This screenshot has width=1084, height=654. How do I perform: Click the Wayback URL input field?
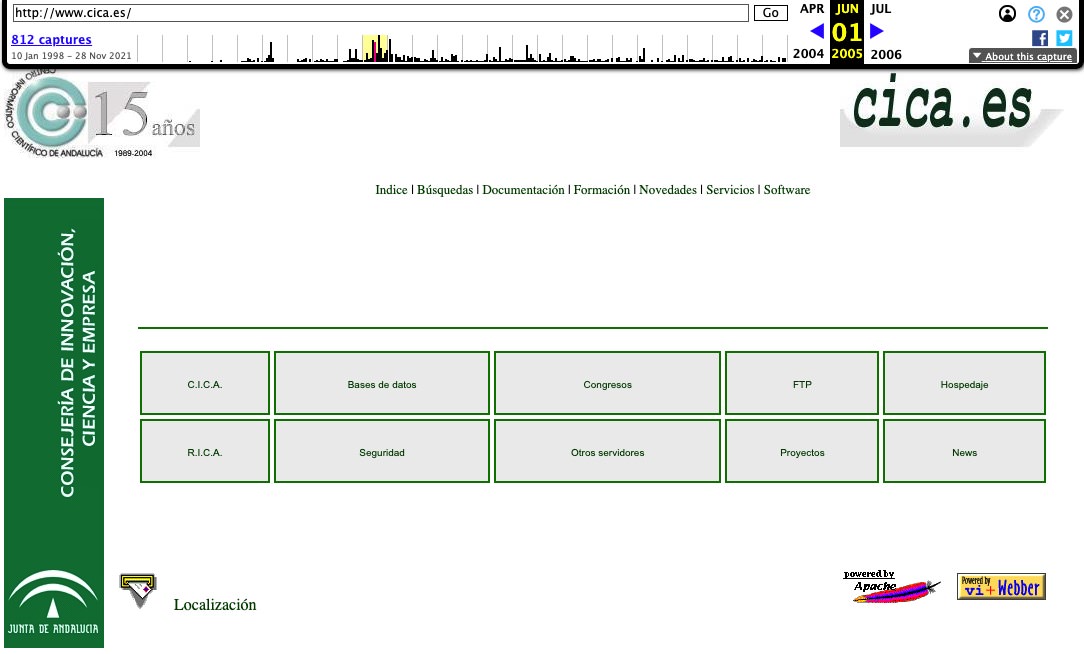[x=380, y=13]
